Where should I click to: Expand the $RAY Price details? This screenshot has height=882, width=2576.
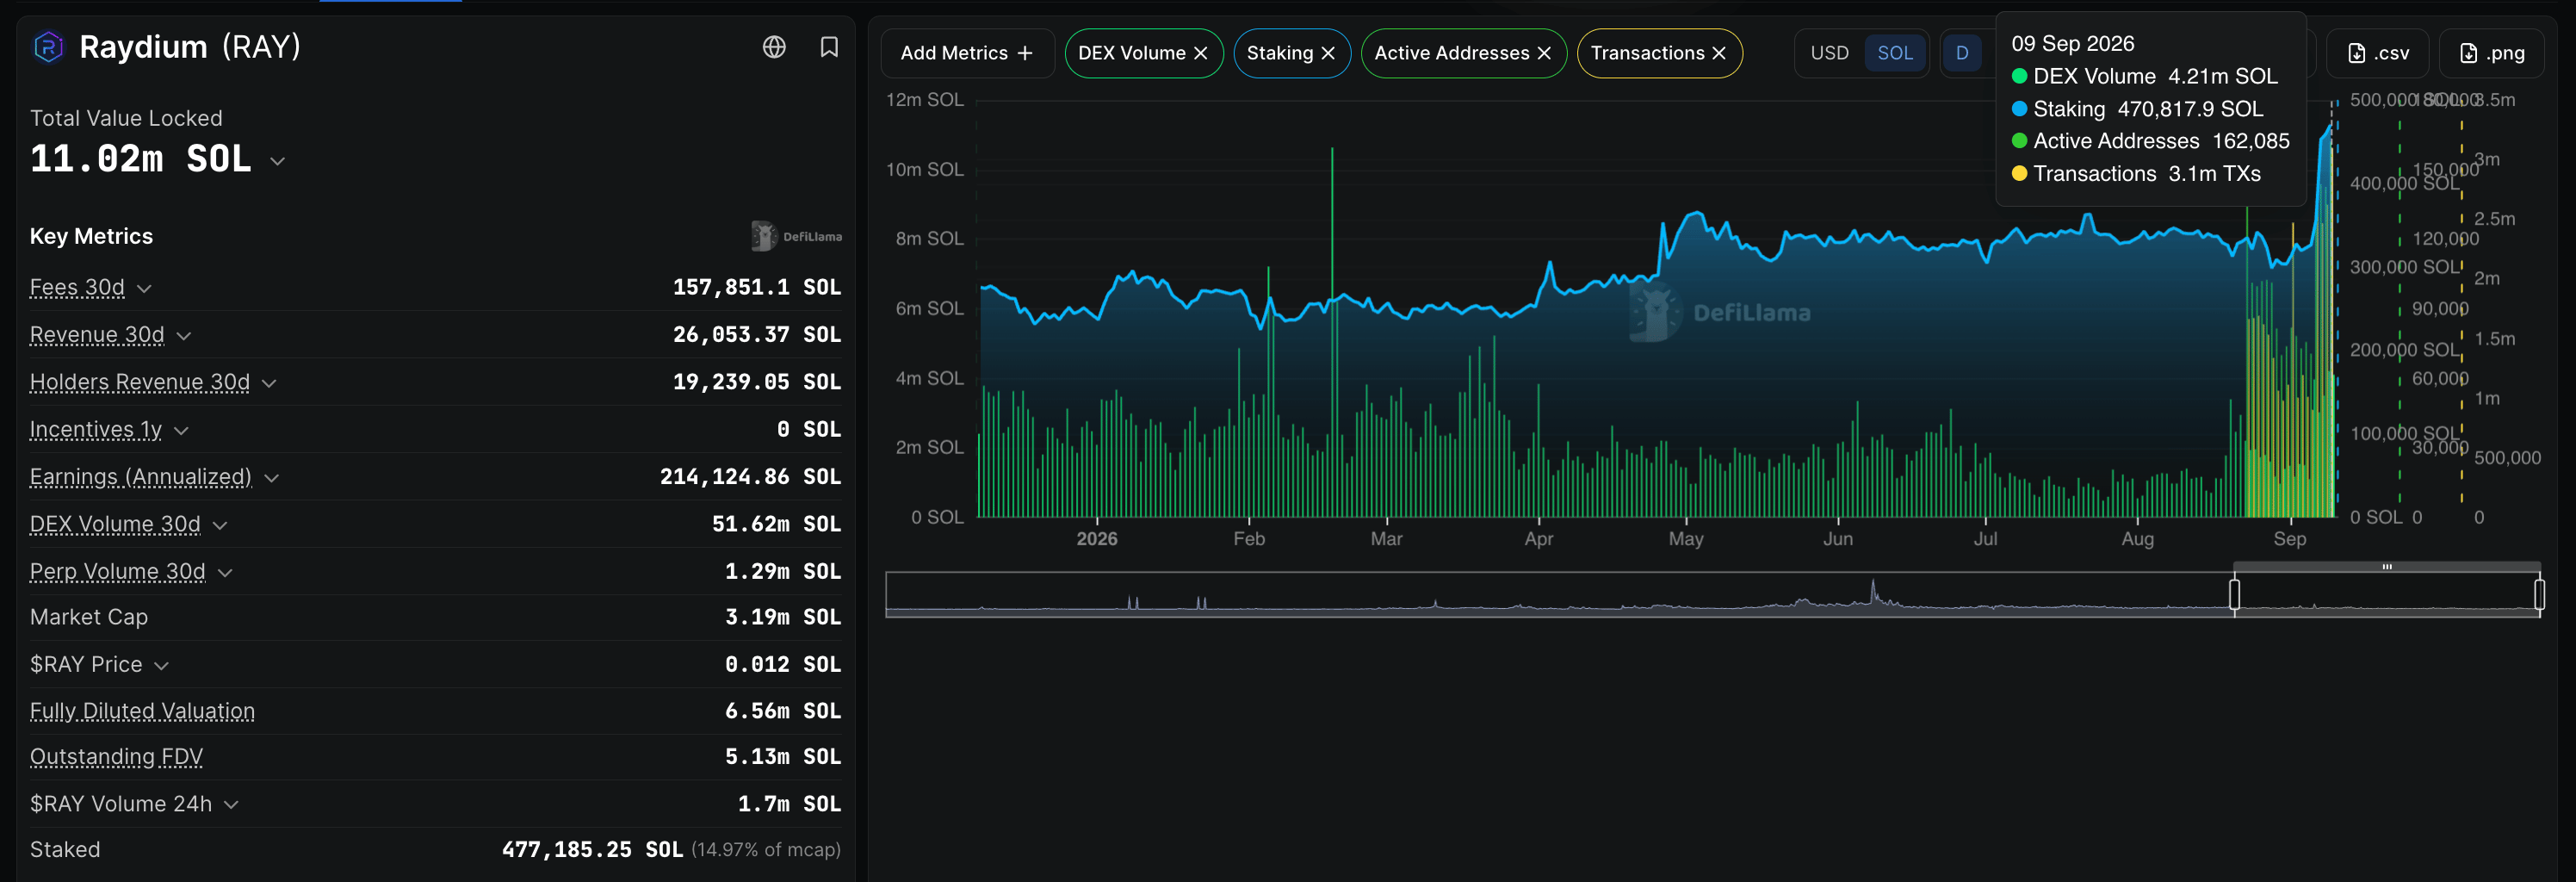tap(161, 665)
